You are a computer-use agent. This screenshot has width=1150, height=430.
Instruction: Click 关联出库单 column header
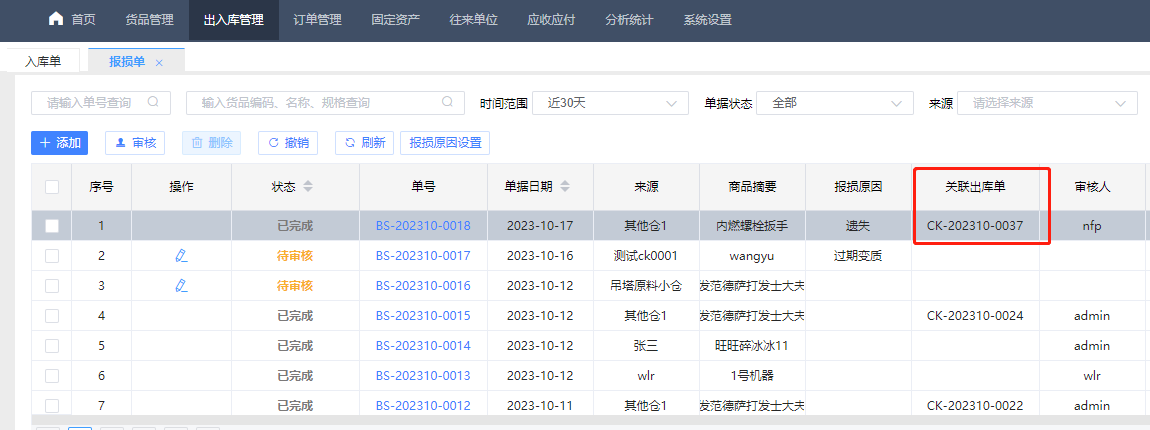975,187
